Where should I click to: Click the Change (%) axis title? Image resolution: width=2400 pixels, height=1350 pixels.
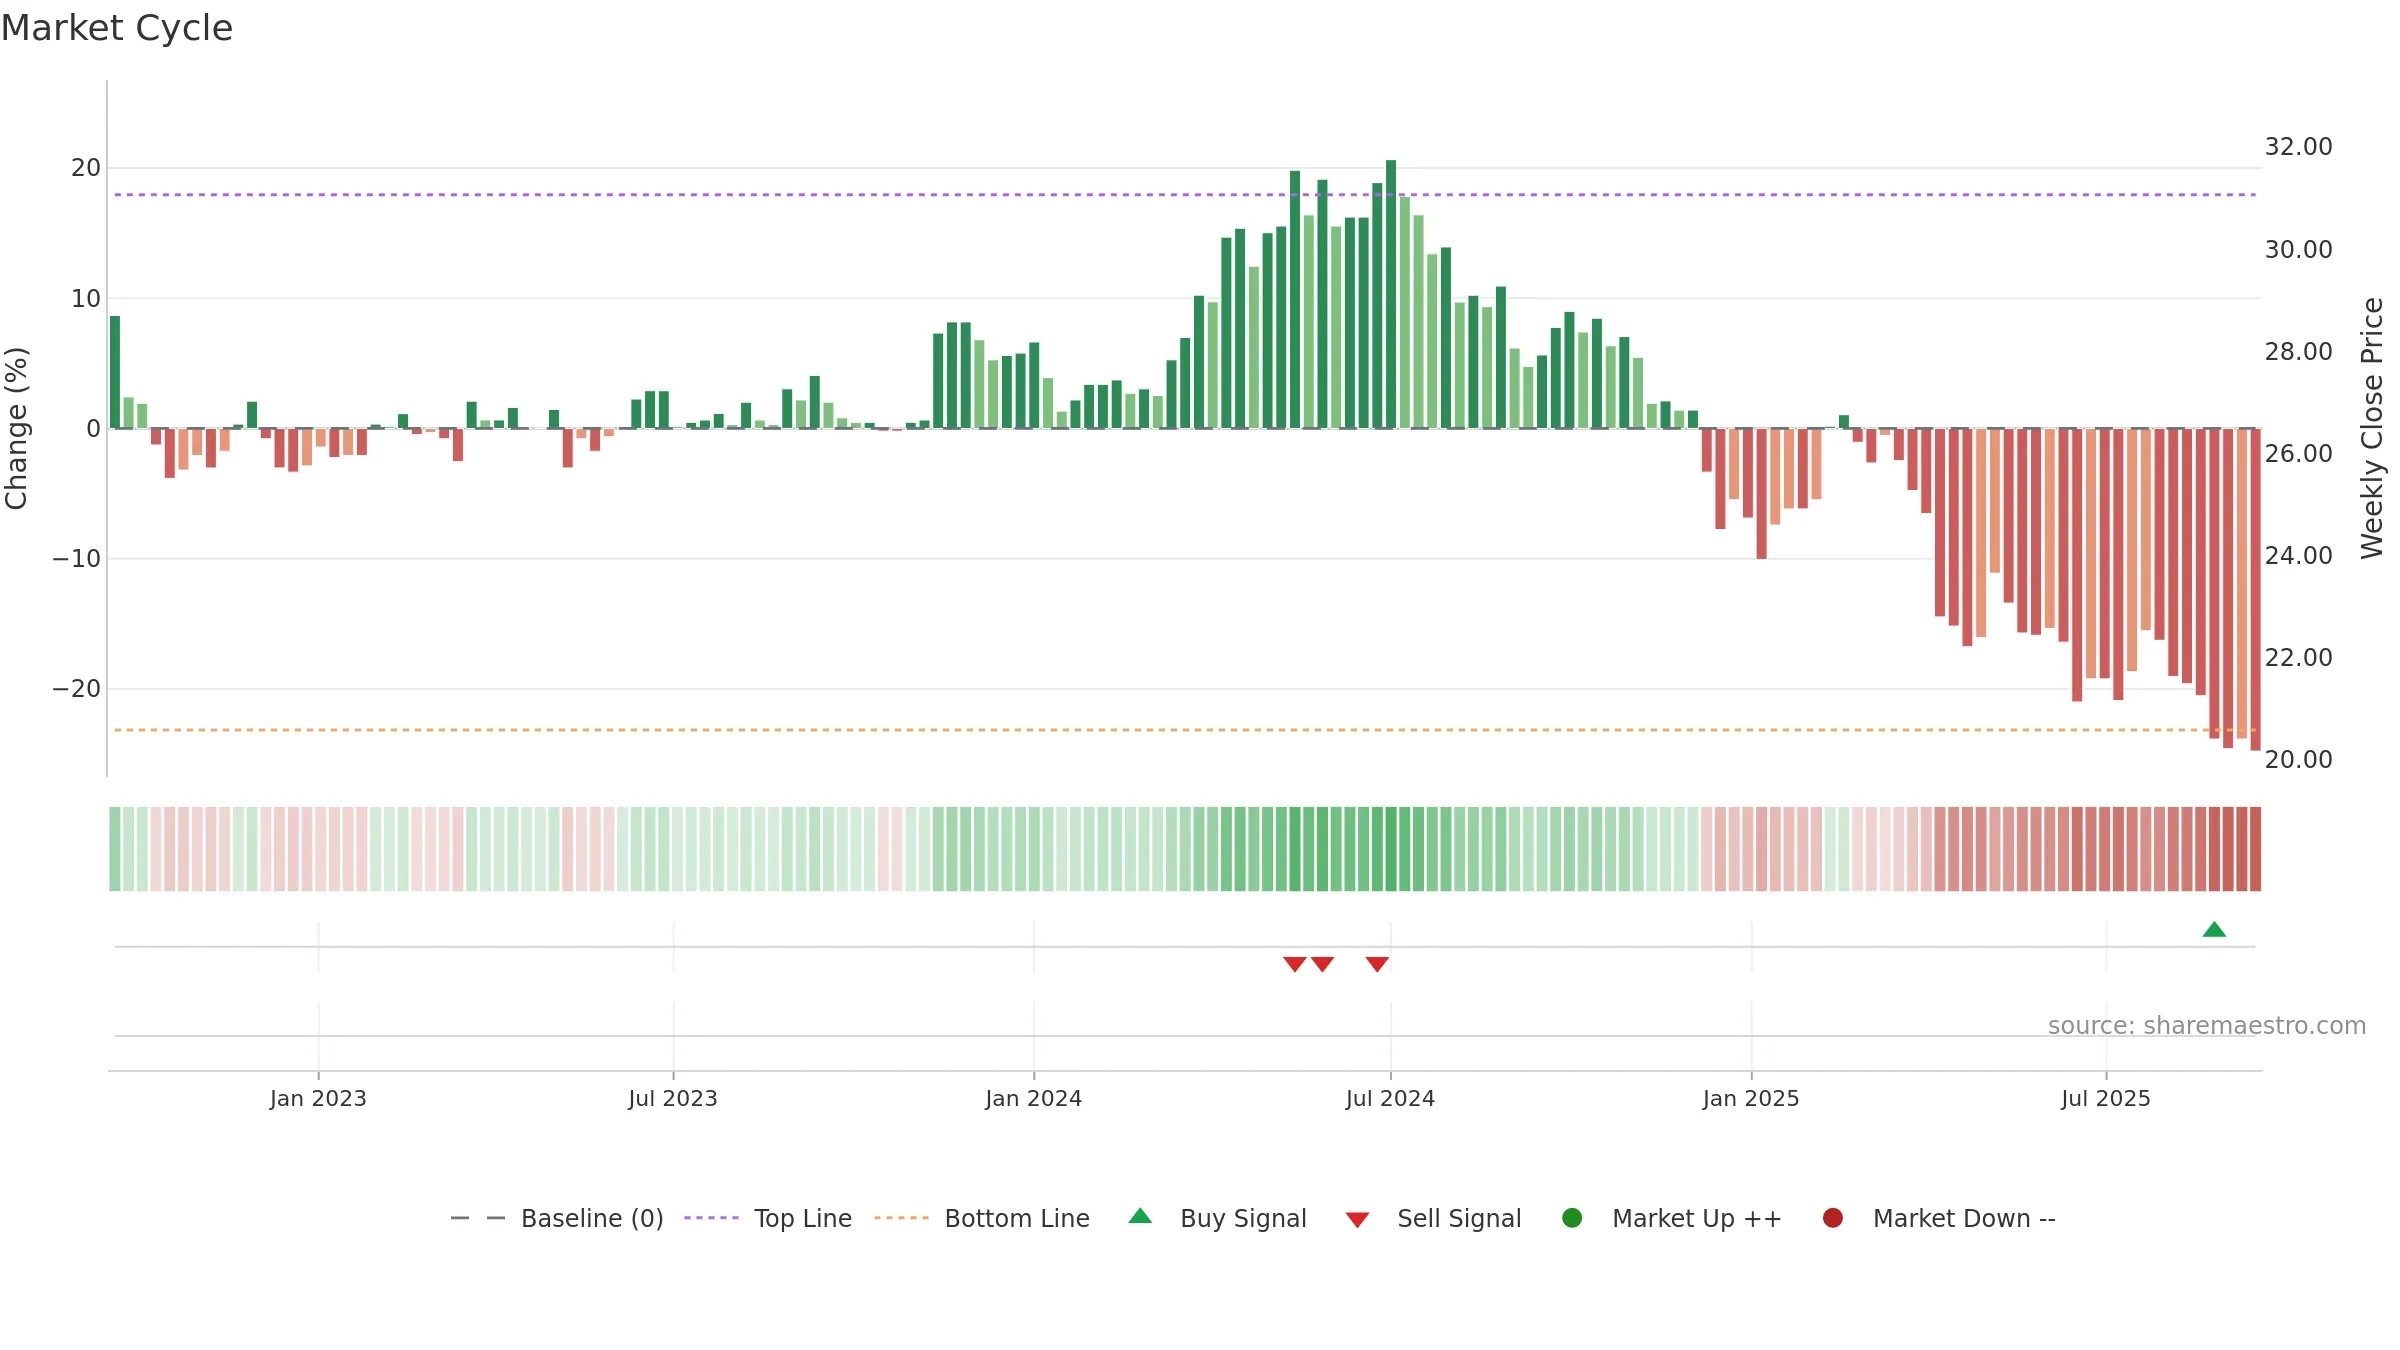[x=16, y=428]
